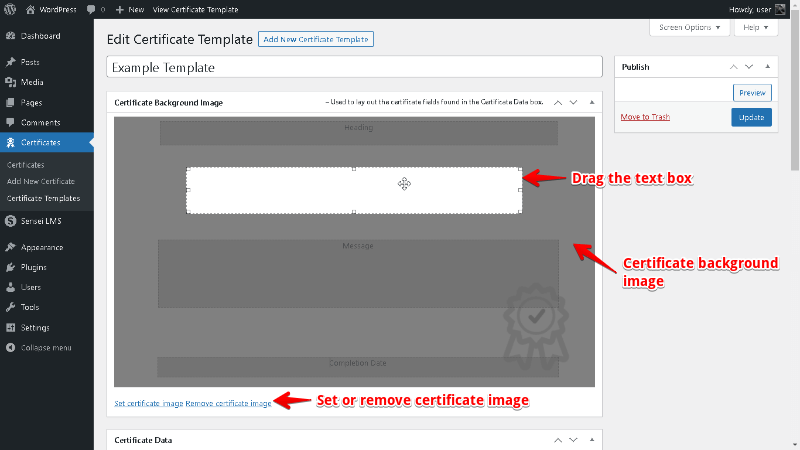Click the Tools wrench icon
Screen dimensions: 800x450
(x=10, y=307)
